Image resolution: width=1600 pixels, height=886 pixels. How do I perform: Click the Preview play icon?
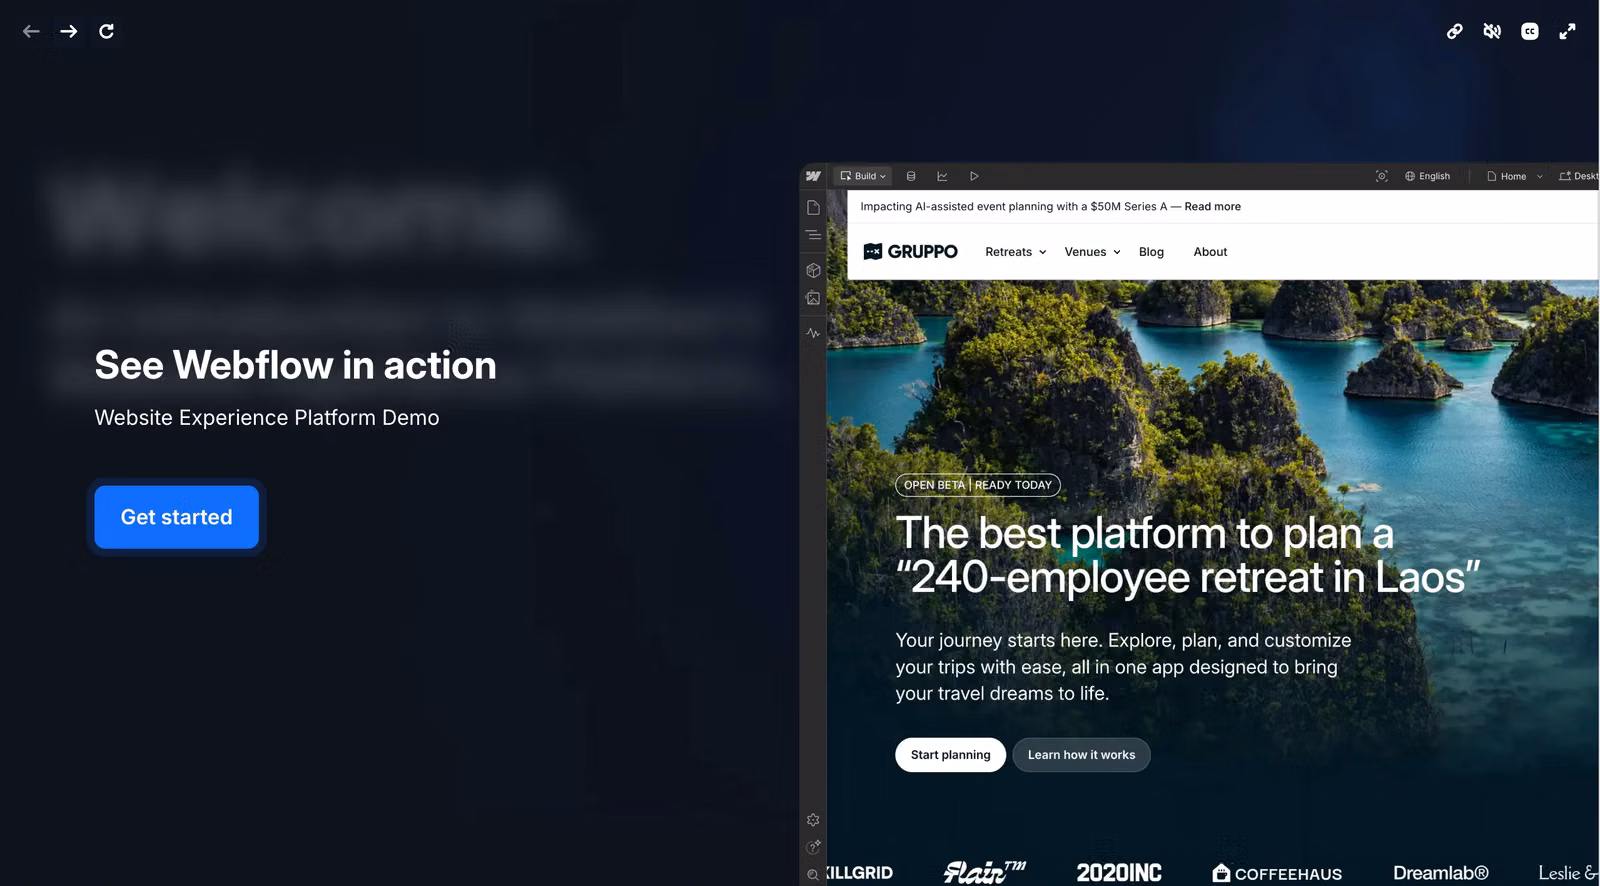pyautogui.click(x=974, y=176)
